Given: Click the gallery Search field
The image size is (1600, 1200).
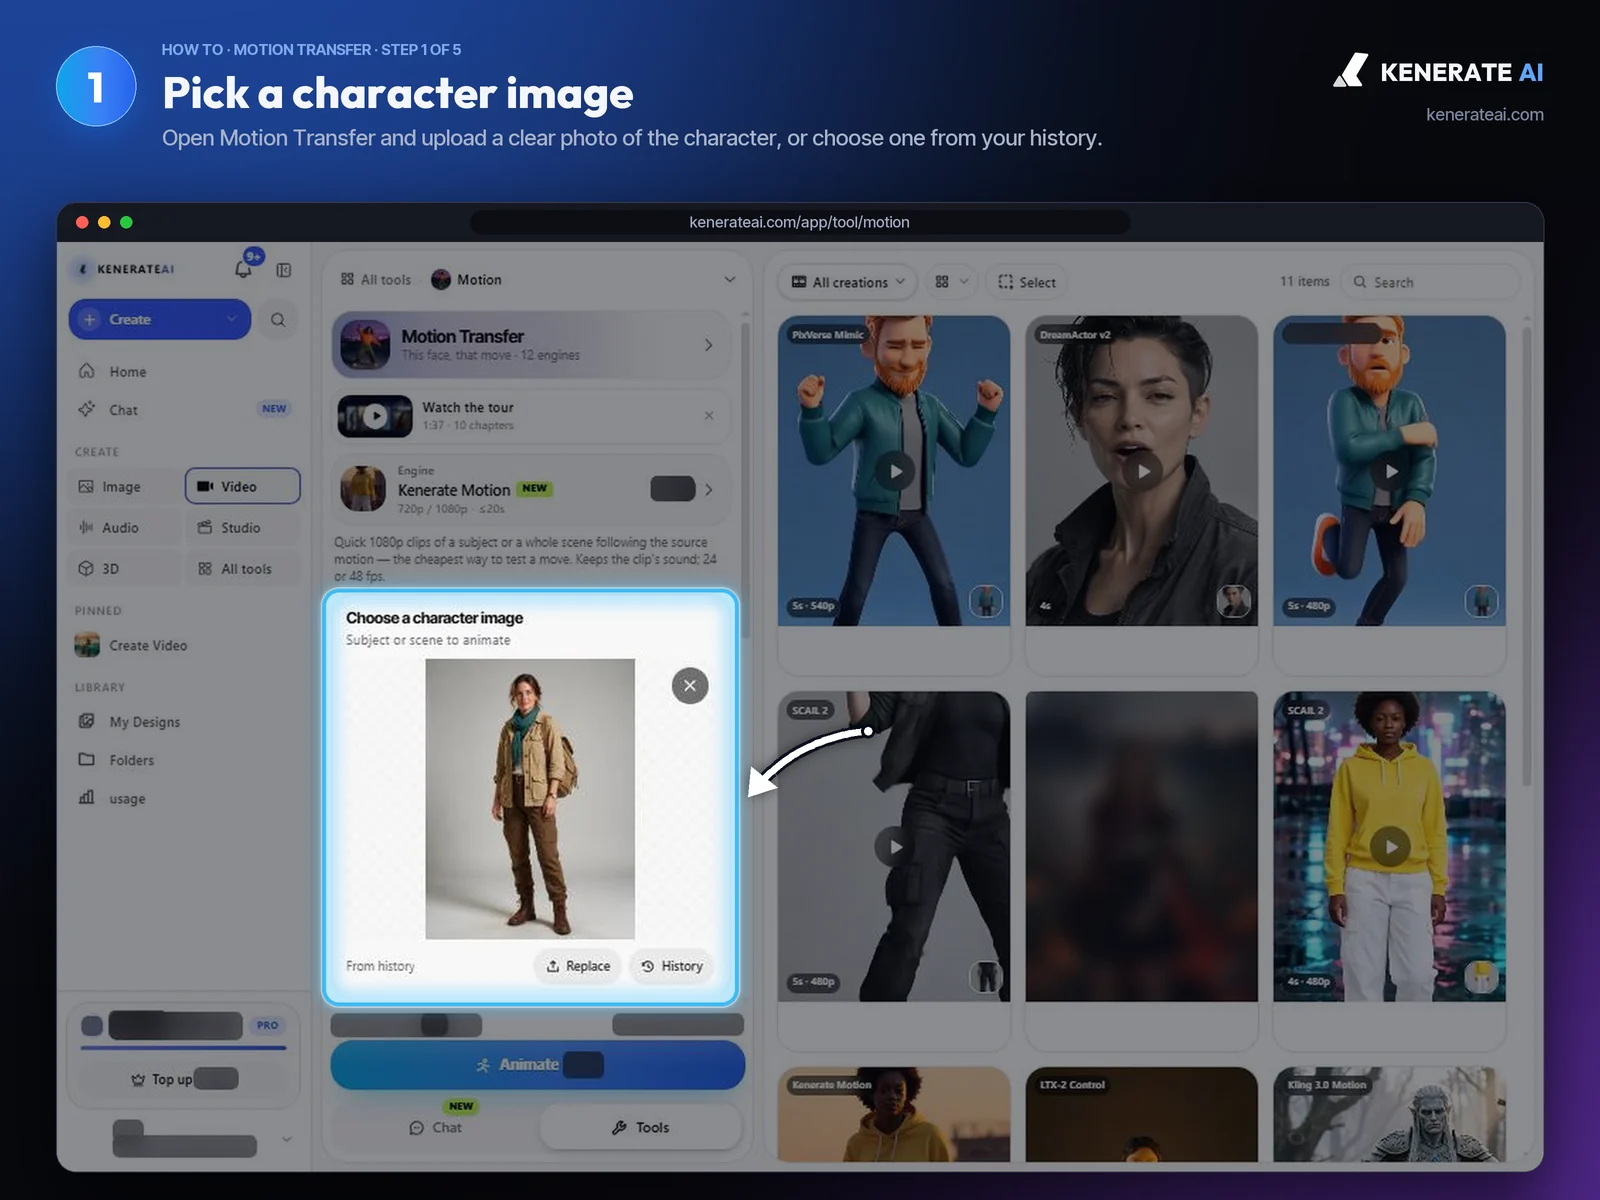Looking at the screenshot, I should [1430, 282].
